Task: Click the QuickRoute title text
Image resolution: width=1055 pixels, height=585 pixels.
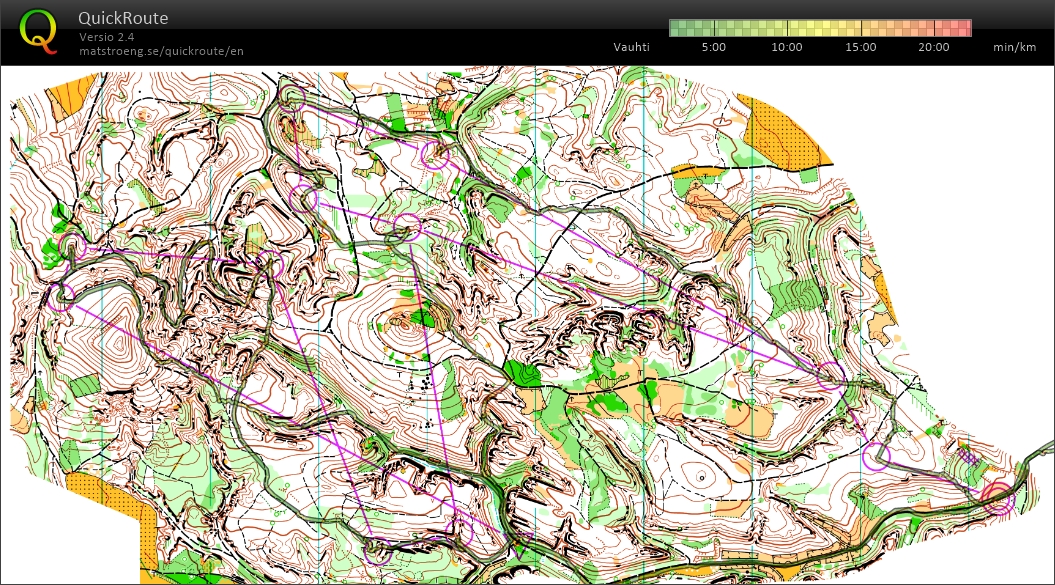Action: click(123, 18)
